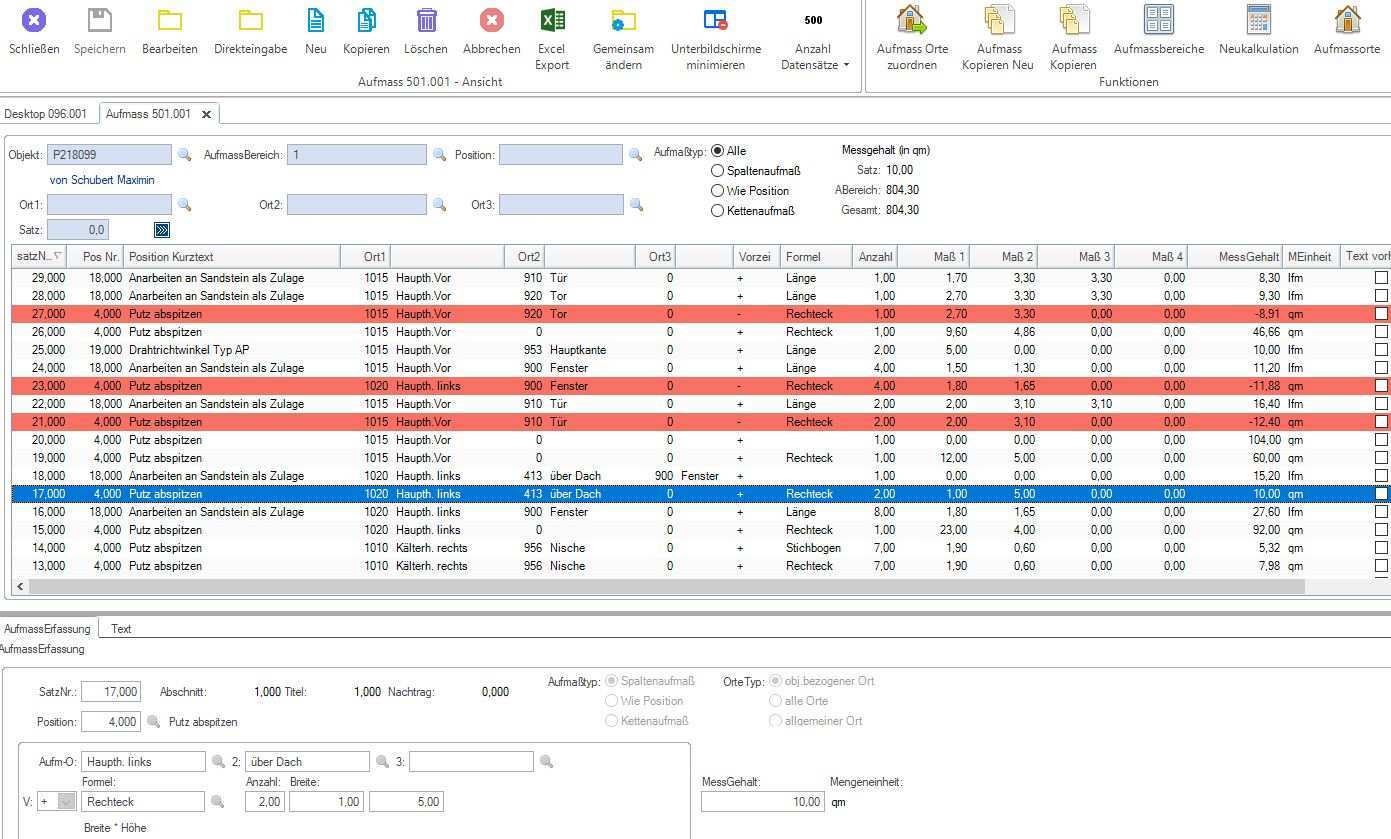The height and width of the screenshot is (839, 1391).
Task: Click the Schließen toolbar icon
Action: [34, 21]
